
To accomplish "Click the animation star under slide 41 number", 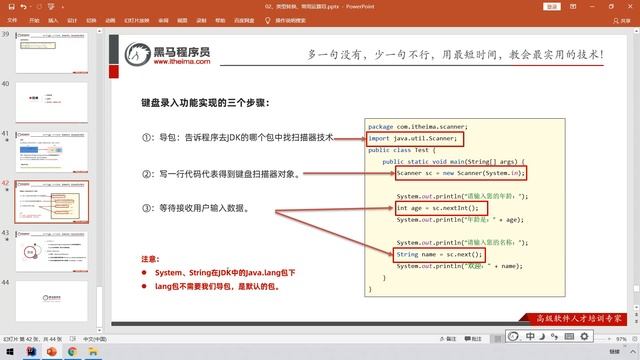I will click(x=7, y=140).
